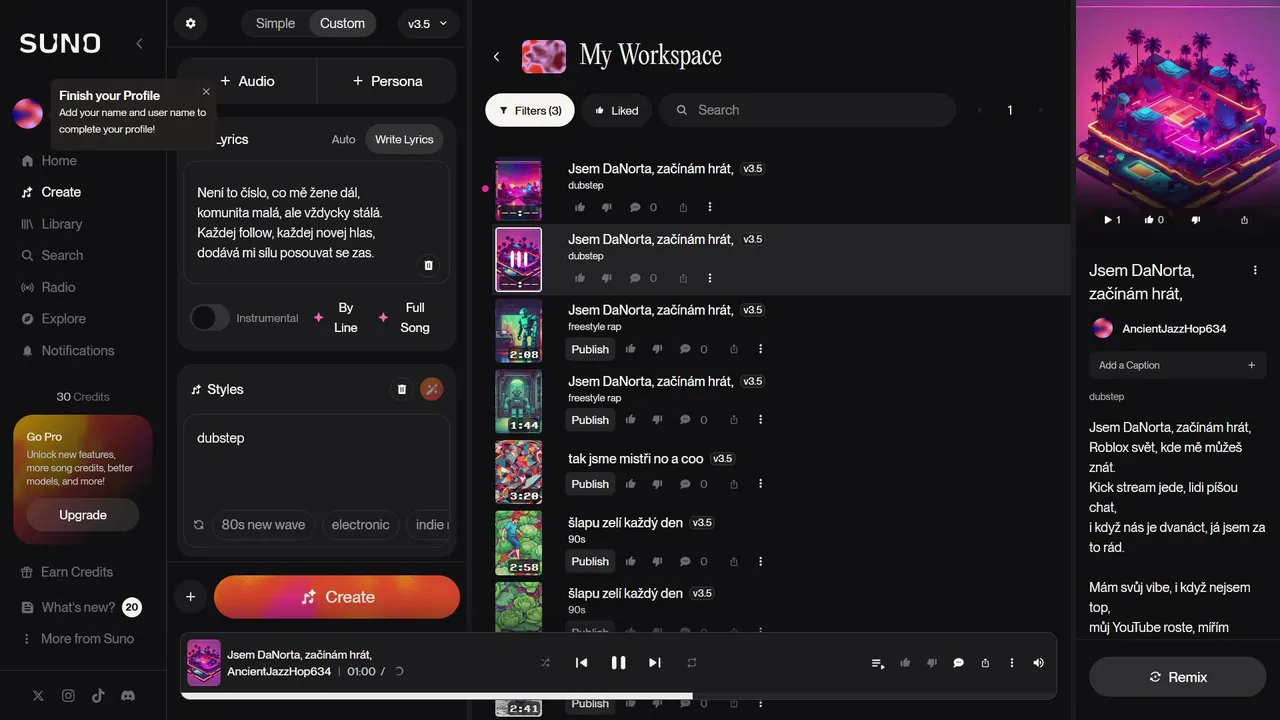This screenshot has height=720, width=1280.
Task: Click the Upgrade button
Action: (x=83, y=515)
